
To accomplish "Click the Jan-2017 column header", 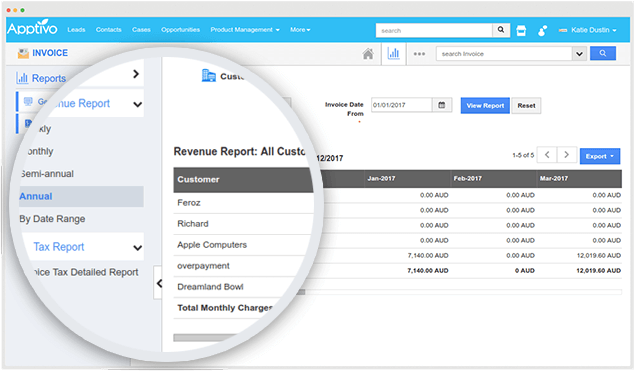I will (407, 179).
